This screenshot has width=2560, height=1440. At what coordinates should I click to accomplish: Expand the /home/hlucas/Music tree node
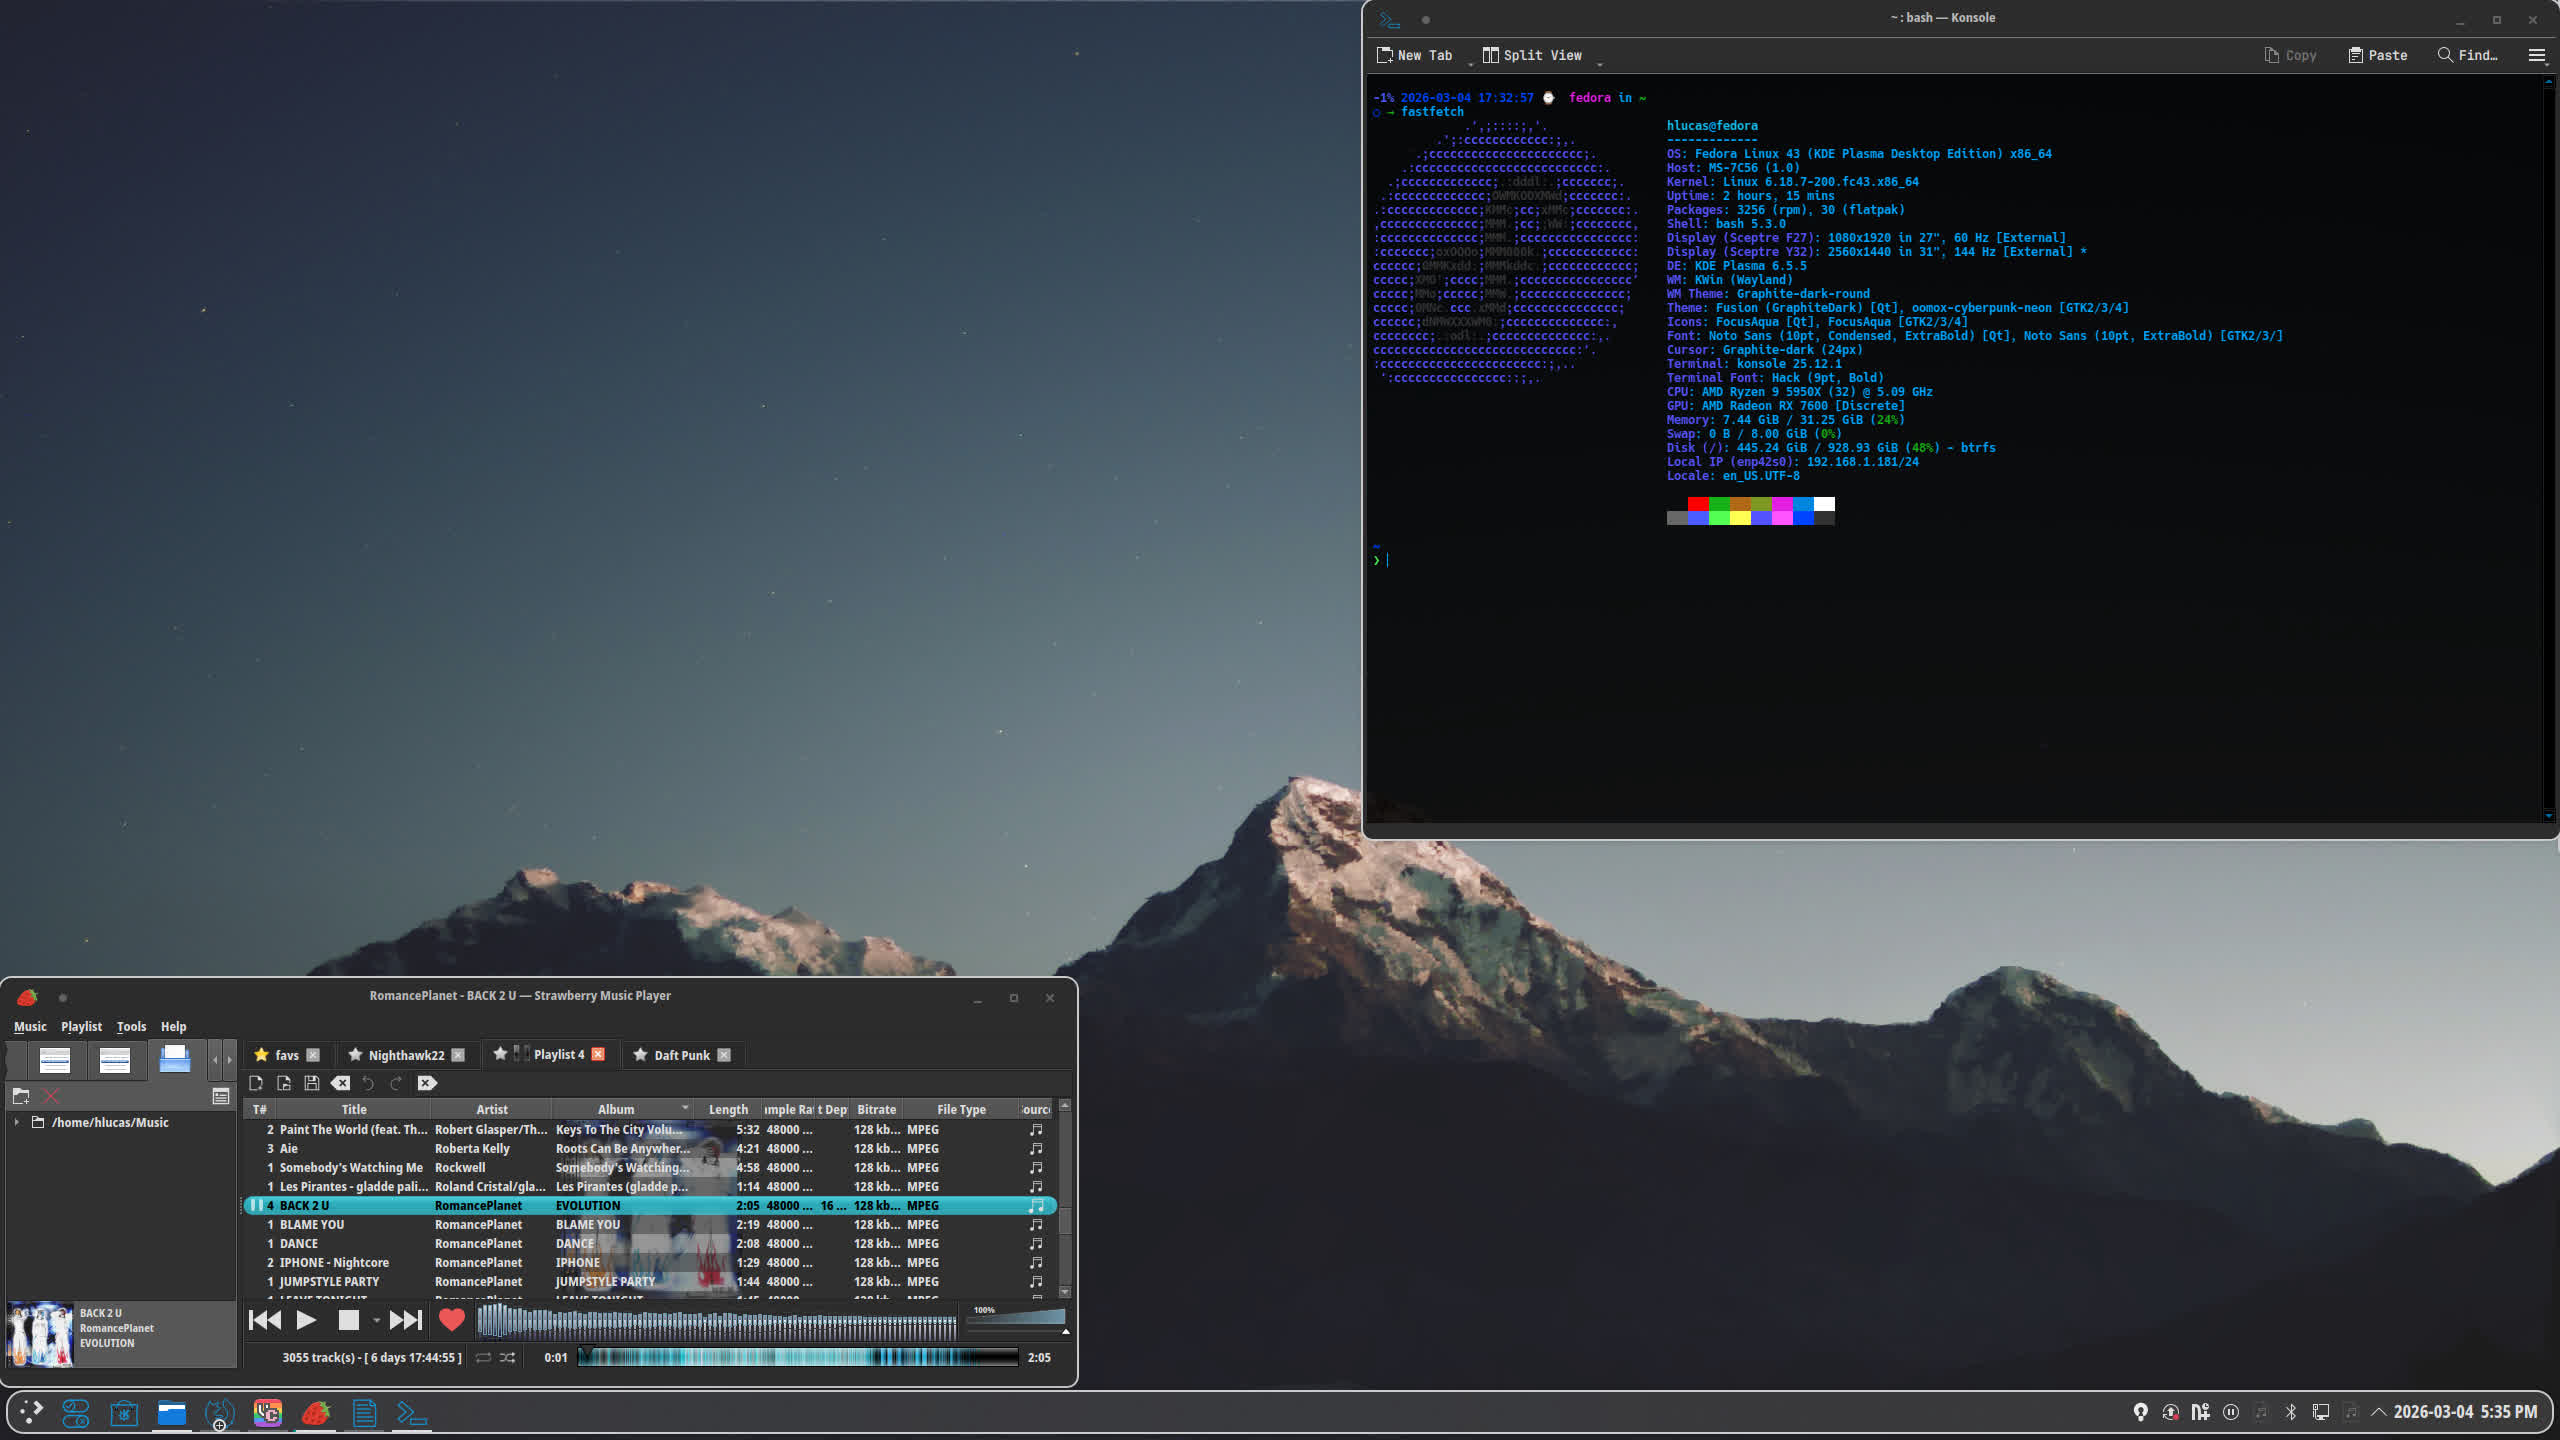[x=17, y=1123]
